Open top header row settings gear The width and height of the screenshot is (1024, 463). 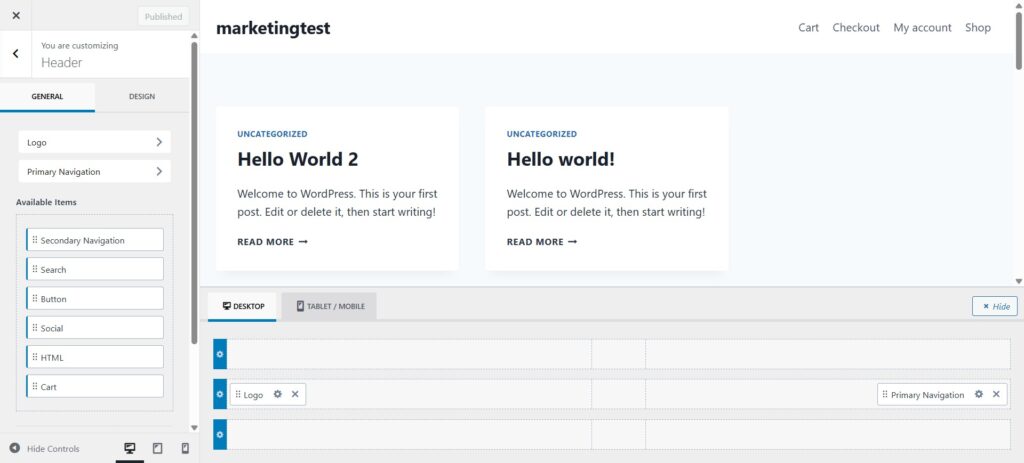(220, 354)
